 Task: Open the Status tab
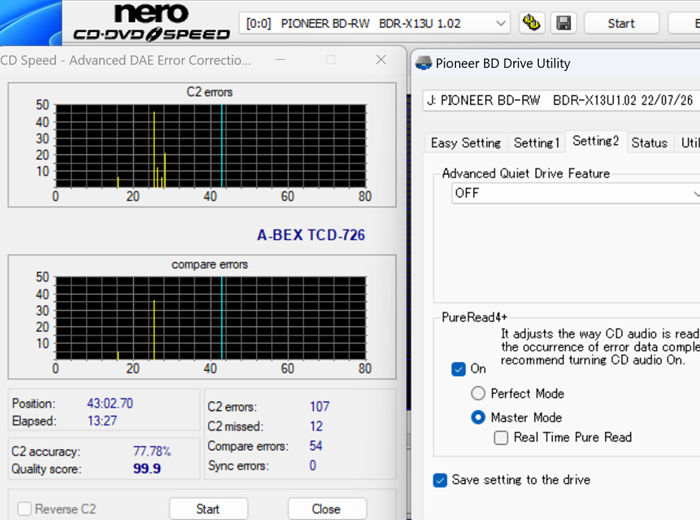click(x=649, y=143)
